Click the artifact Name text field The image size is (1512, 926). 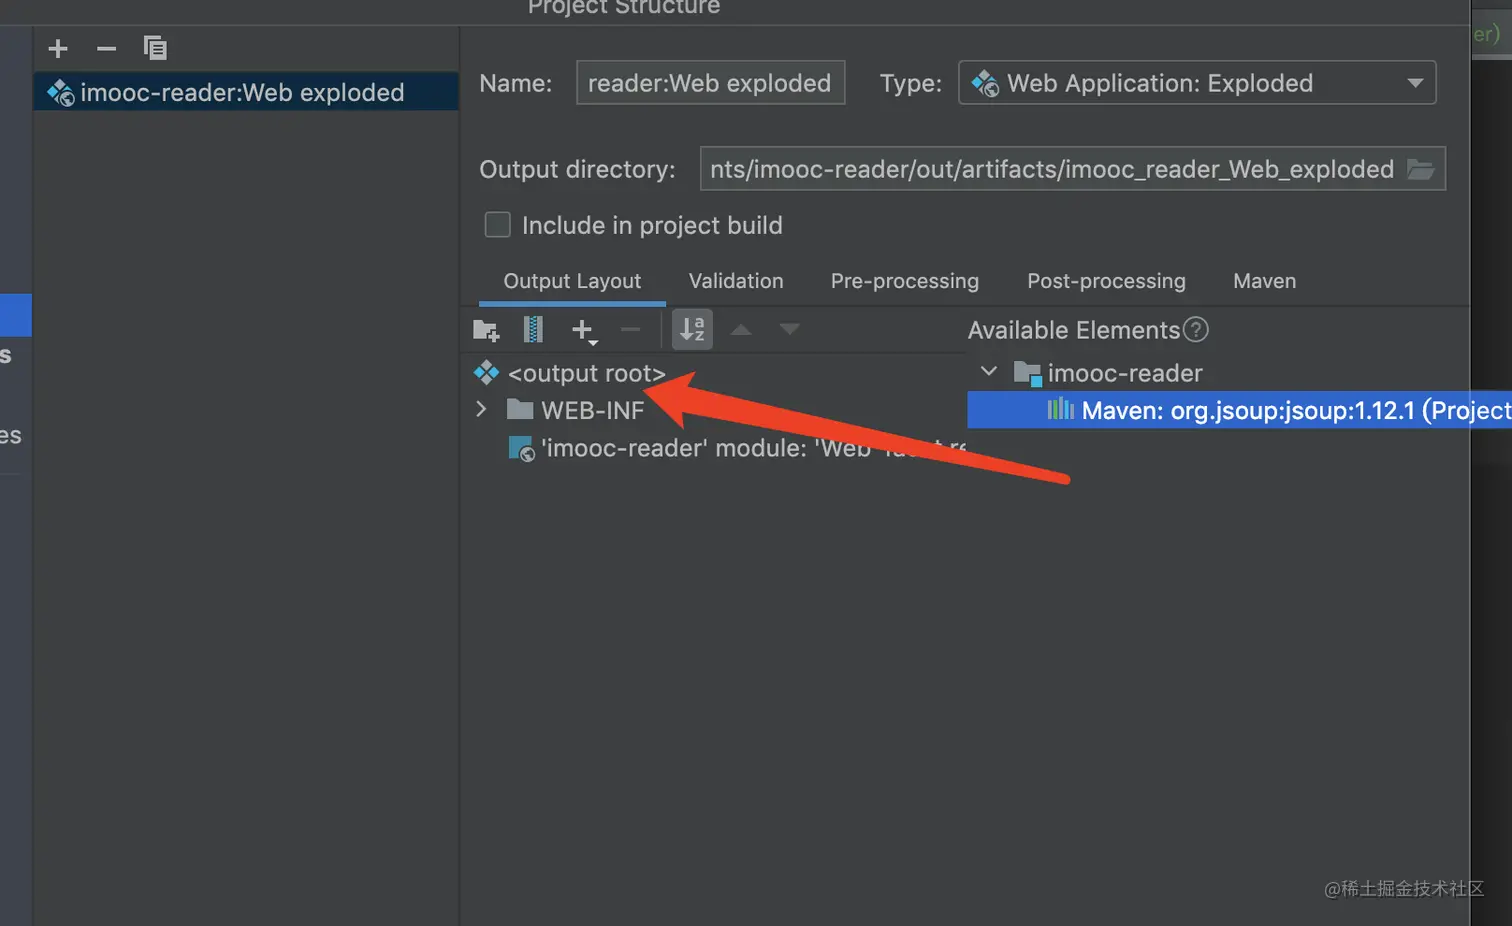(710, 83)
